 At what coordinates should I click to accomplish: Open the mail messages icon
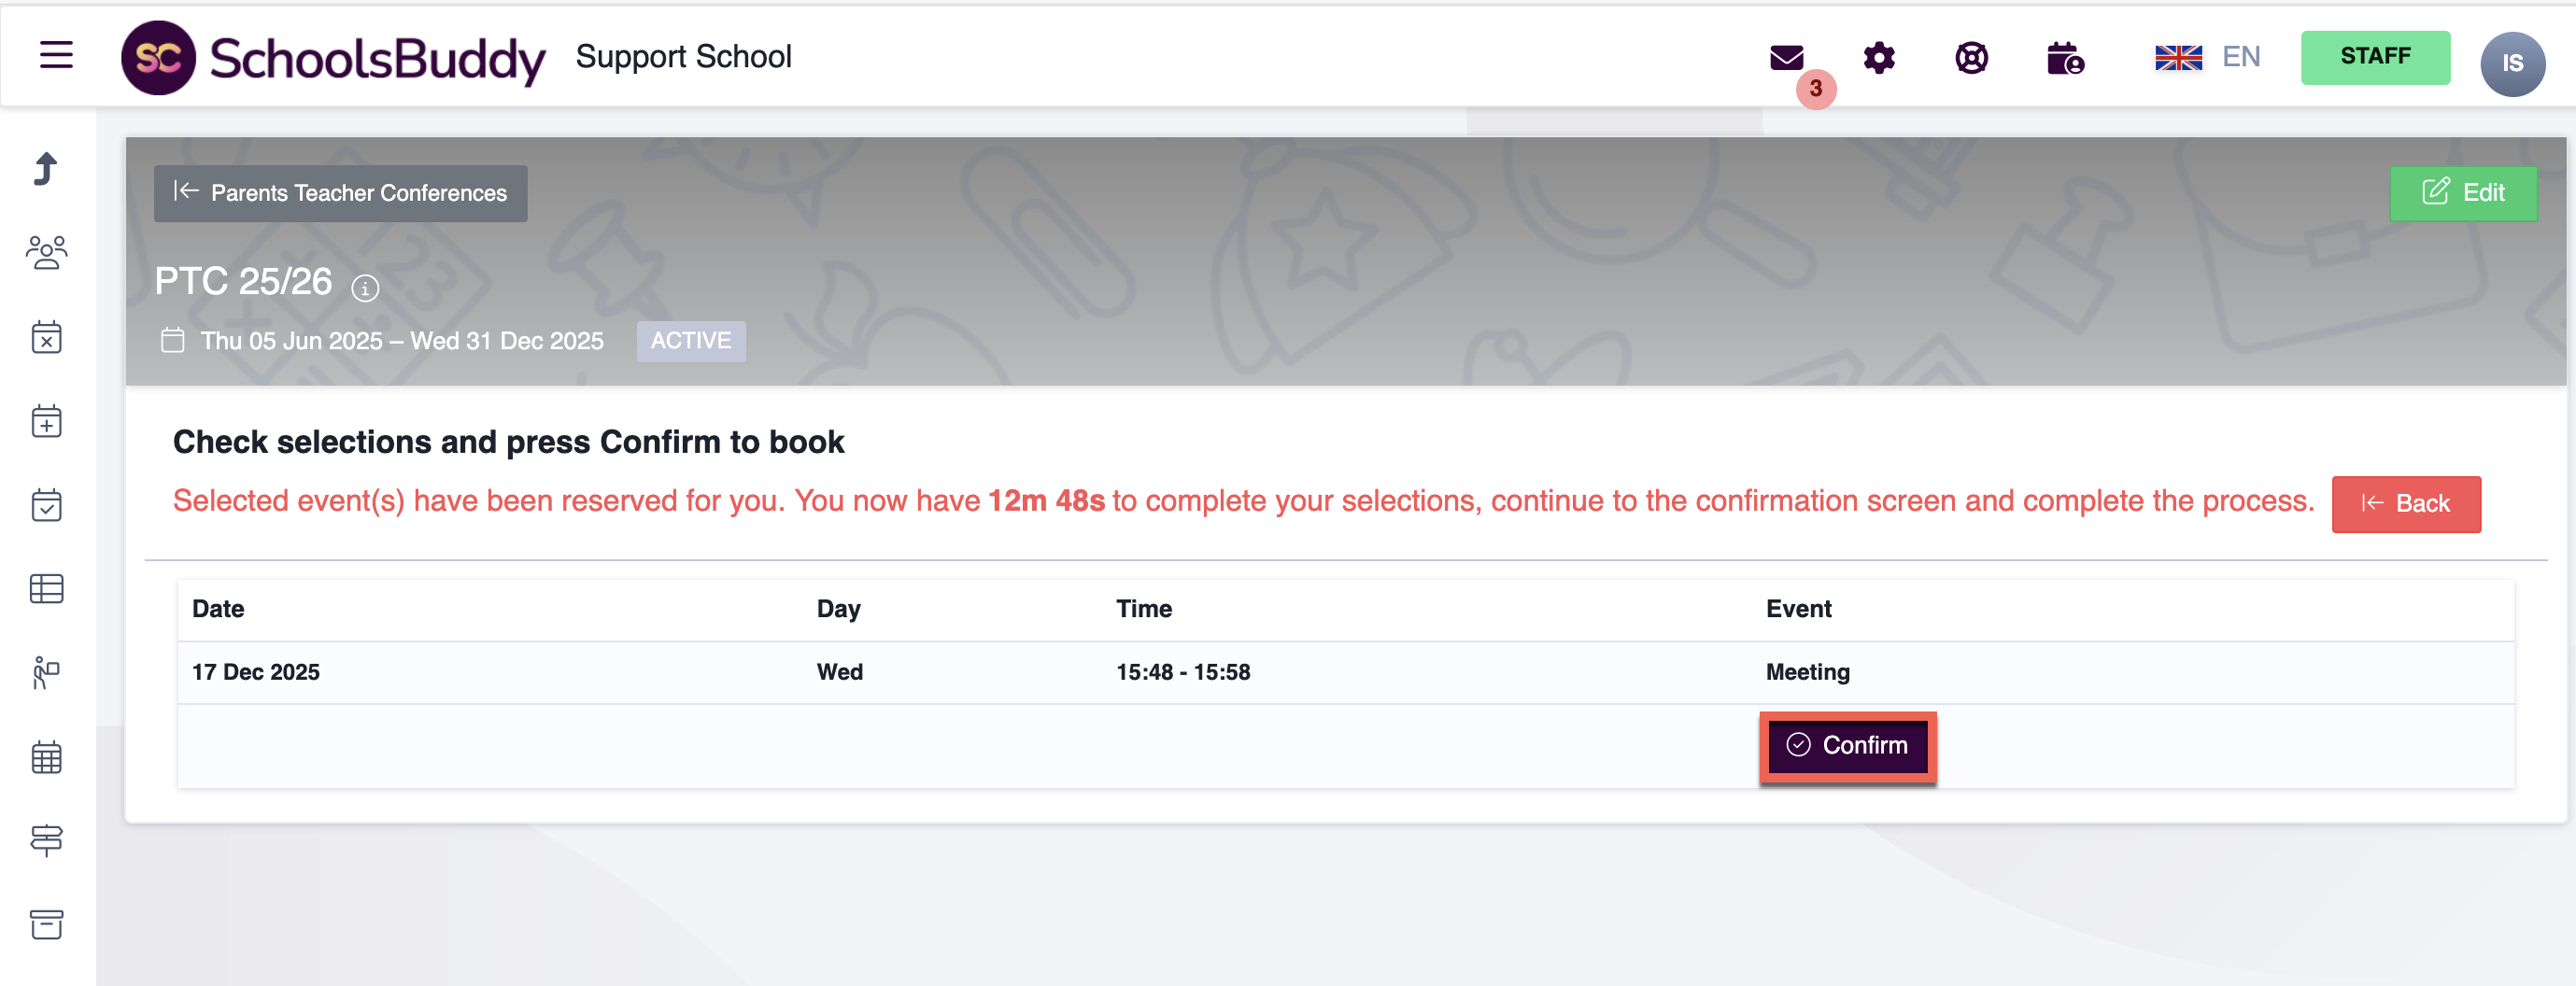click(x=1786, y=58)
